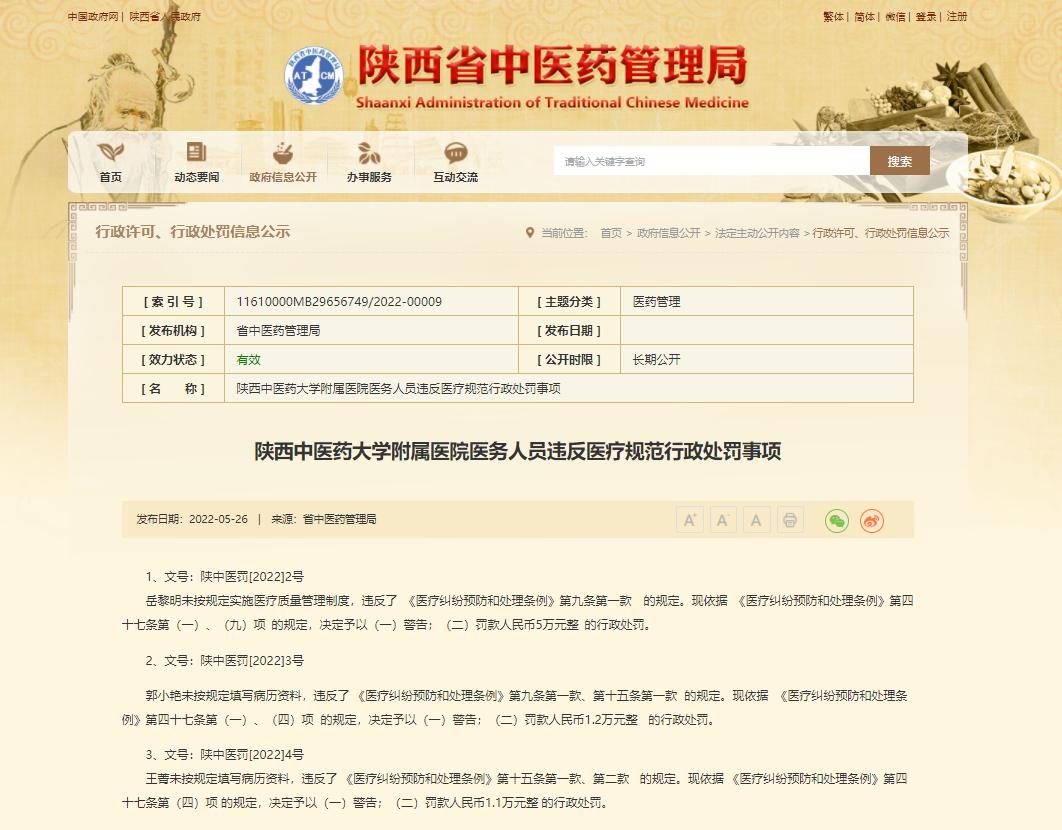The image size is (1062, 830).
Task: Click the 办事服务 herb icon
Action: [x=369, y=152]
